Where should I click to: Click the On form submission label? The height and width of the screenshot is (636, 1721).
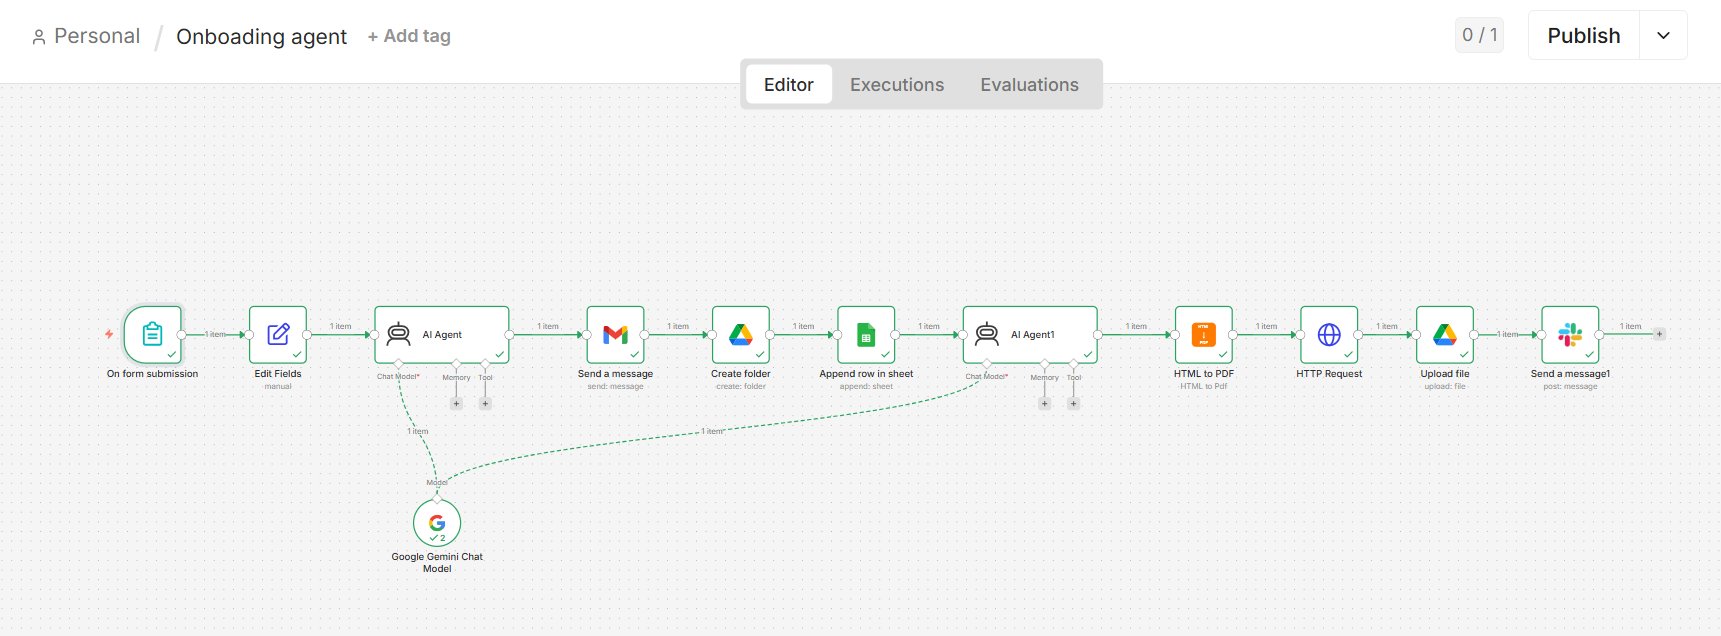(x=152, y=374)
